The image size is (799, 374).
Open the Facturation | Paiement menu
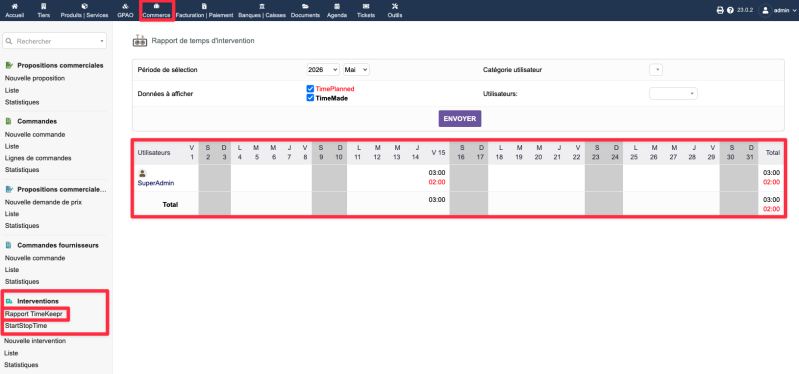(x=204, y=10)
